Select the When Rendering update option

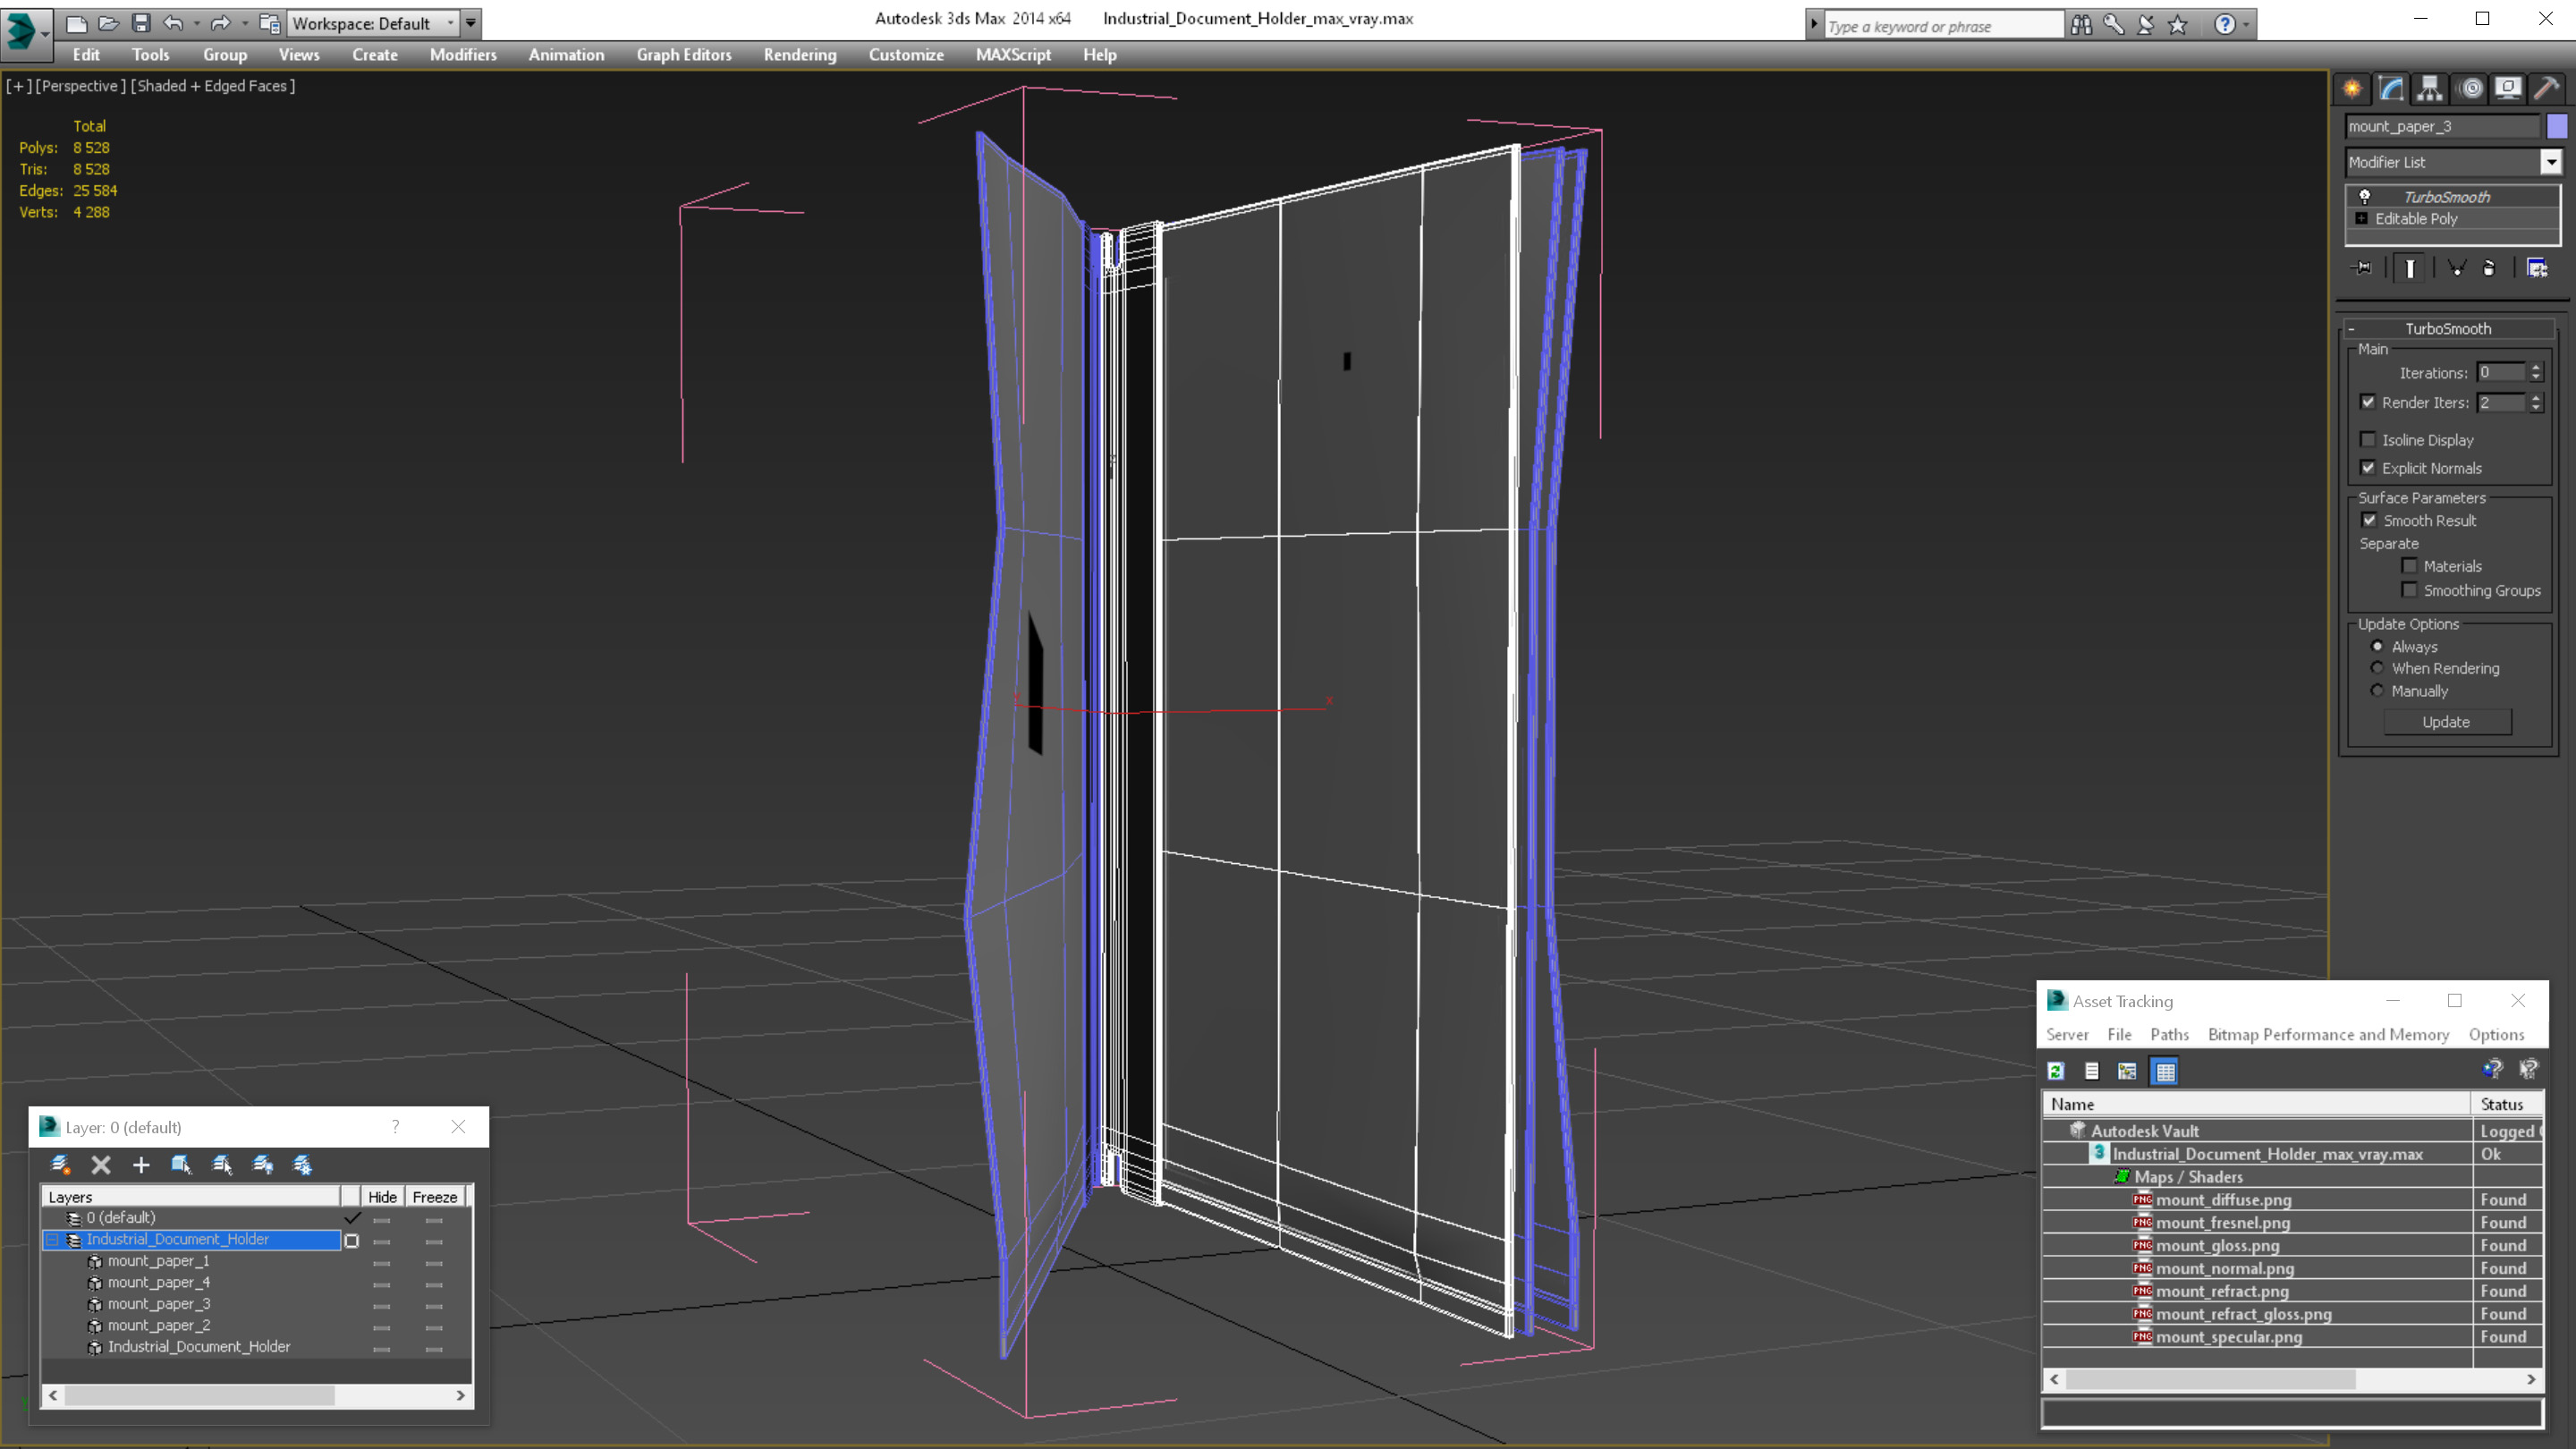pyautogui.click(x=2377, y=668)
